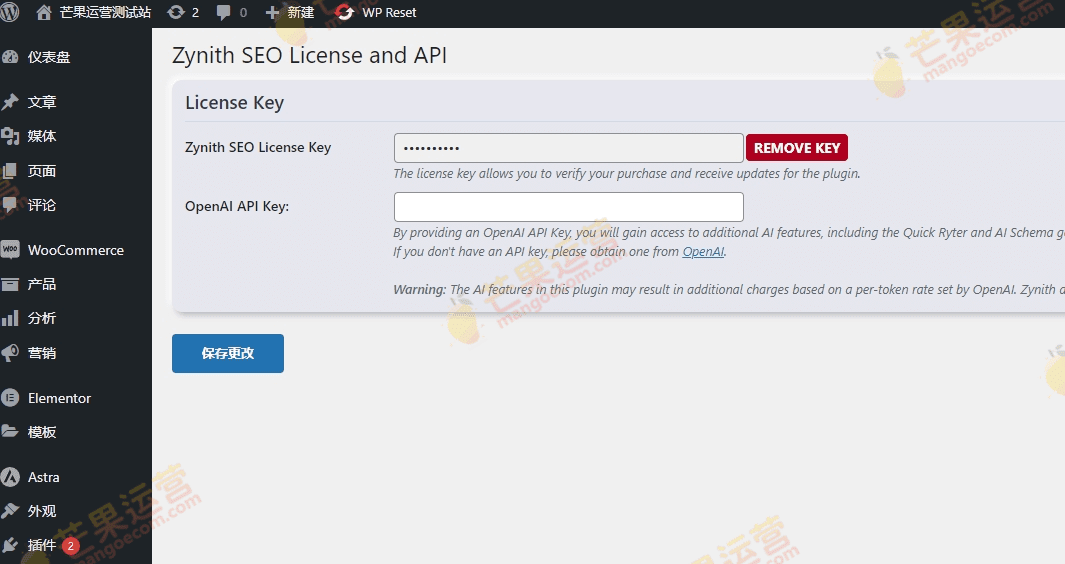Click the Zynith SEO License and API heading

[x=310, y=55]
